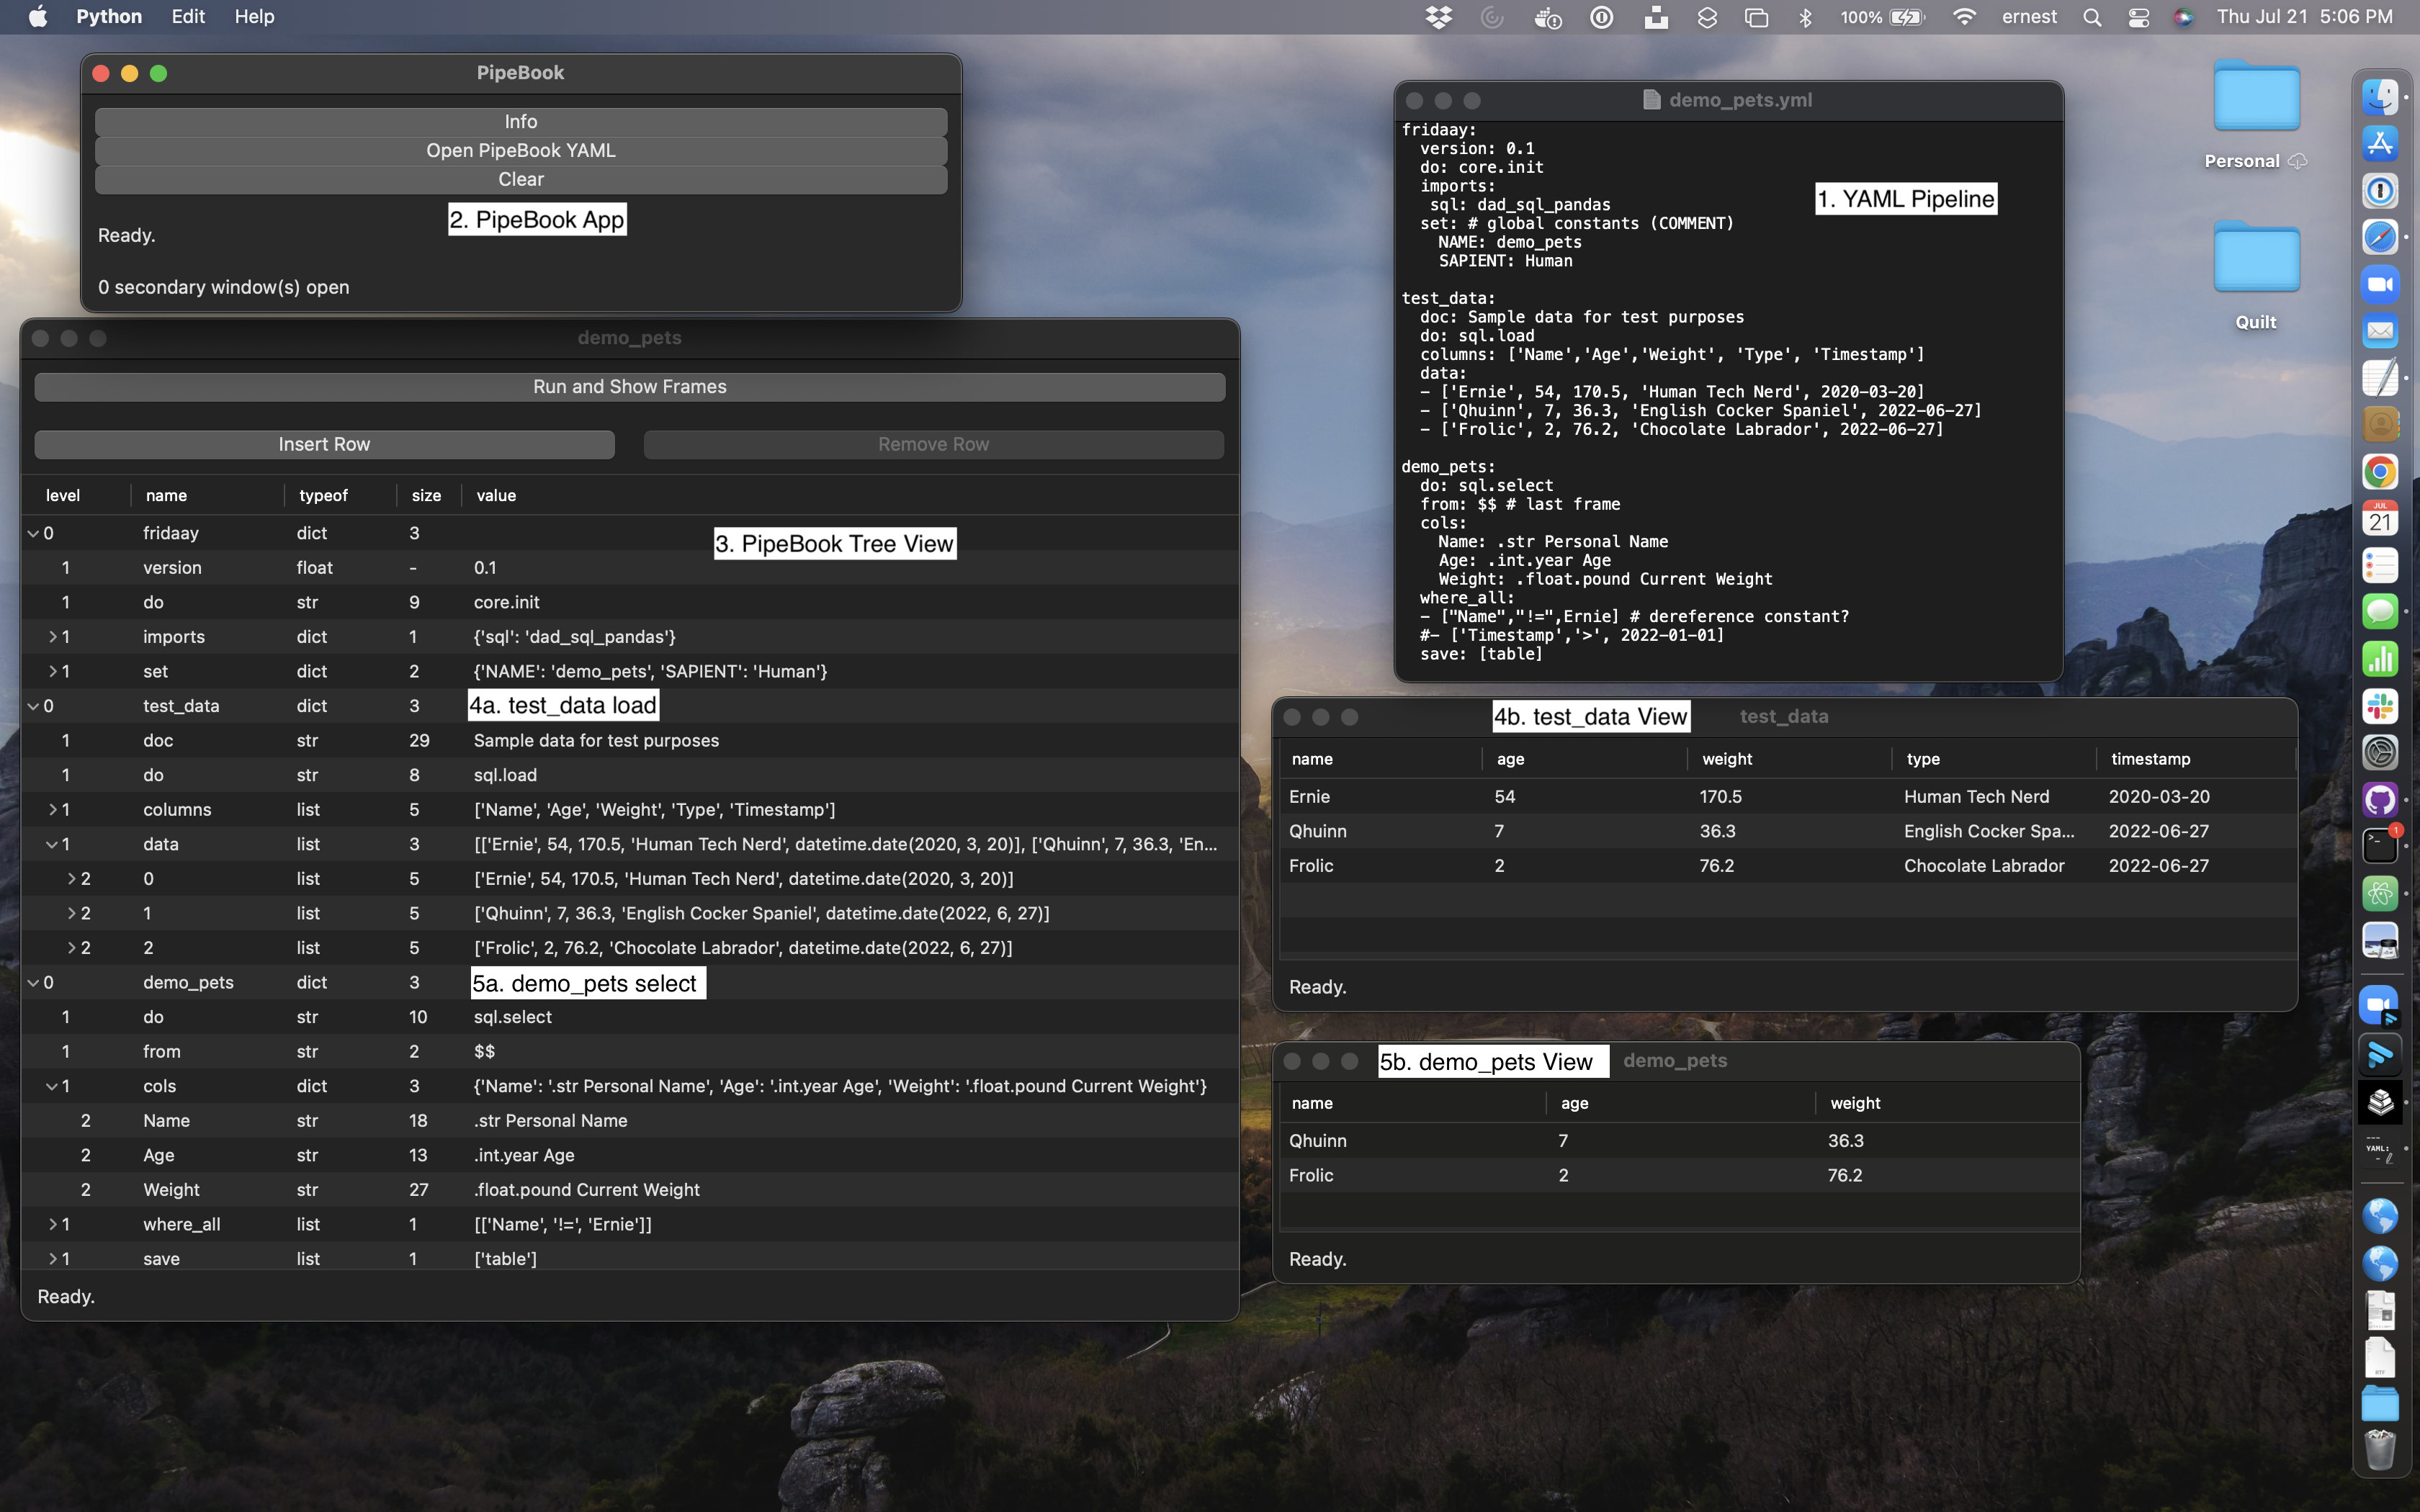
Task: Open Spotlight search magnifier icon
Action: point(2092,17)
